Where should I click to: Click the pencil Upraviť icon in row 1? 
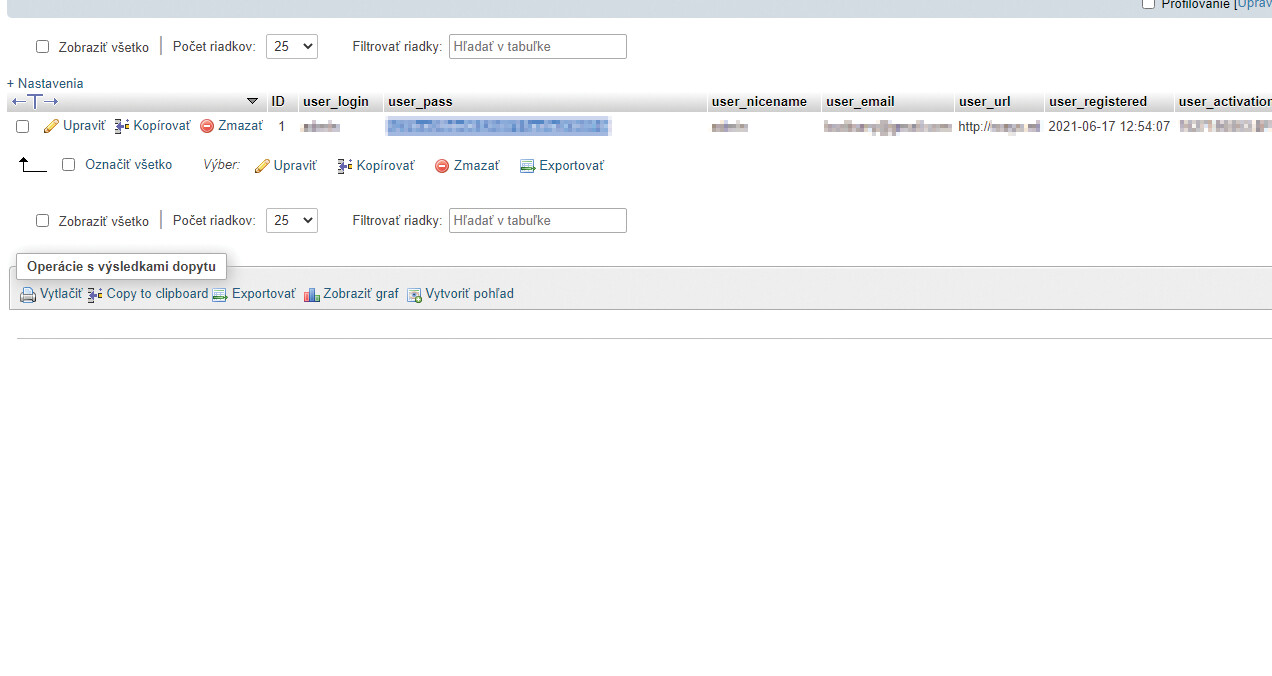[52, 127]
